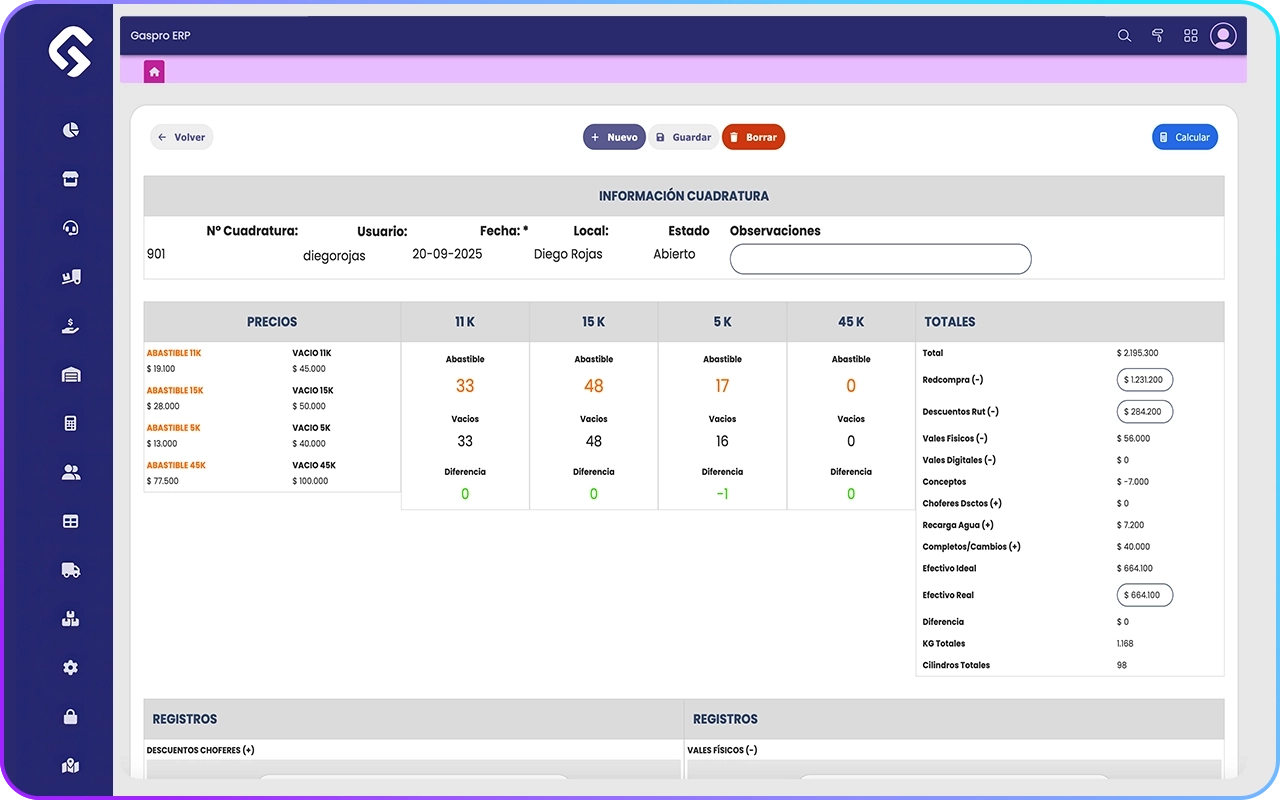Select the hand-with-dollar payments sidebar icon
1280x800 pixels.
click(70, 326)
